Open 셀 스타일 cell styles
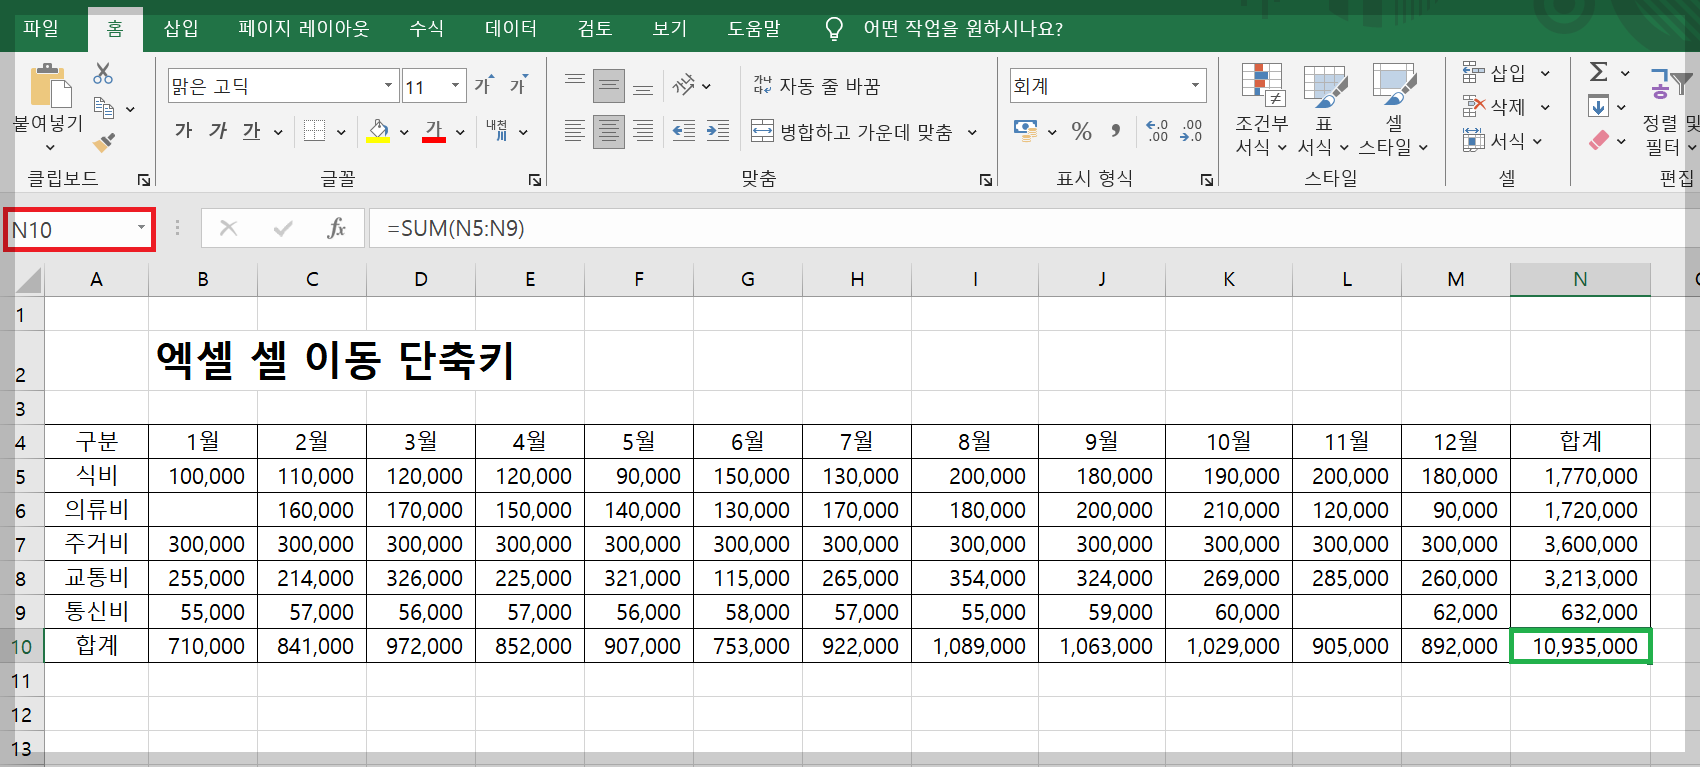 pos(1394,110)
